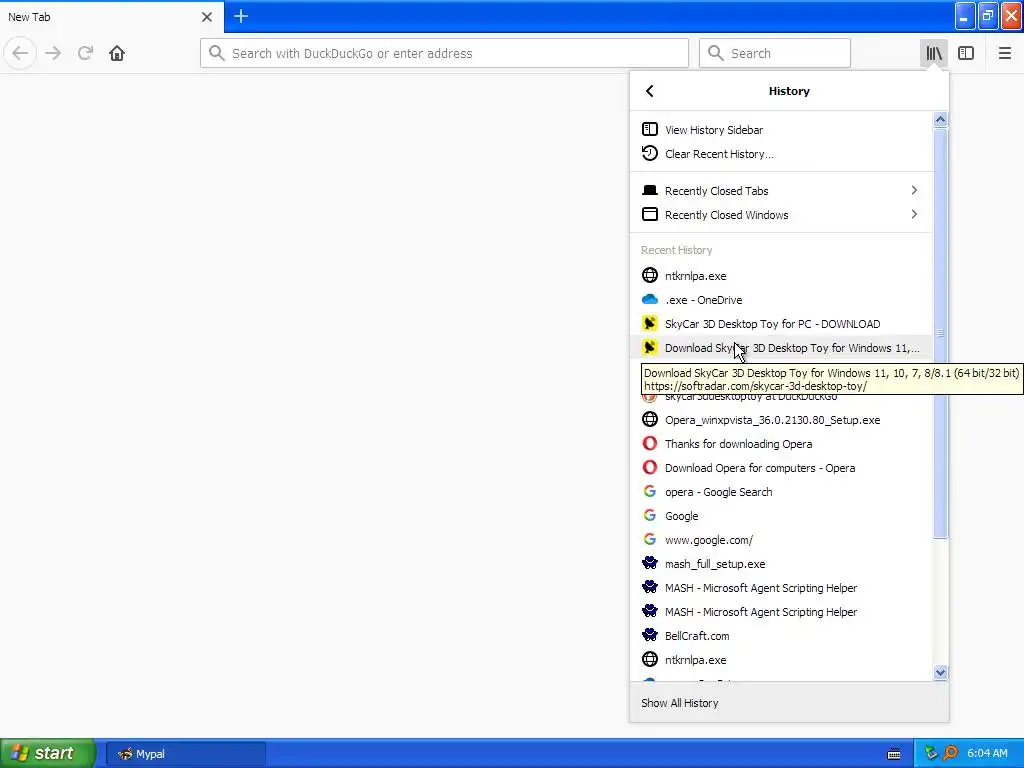Image resolution: width=1024 pixels, height=768 pixels.
Task: Click the system tray clock
Action: pyautogui.click(x=987, y=753)
